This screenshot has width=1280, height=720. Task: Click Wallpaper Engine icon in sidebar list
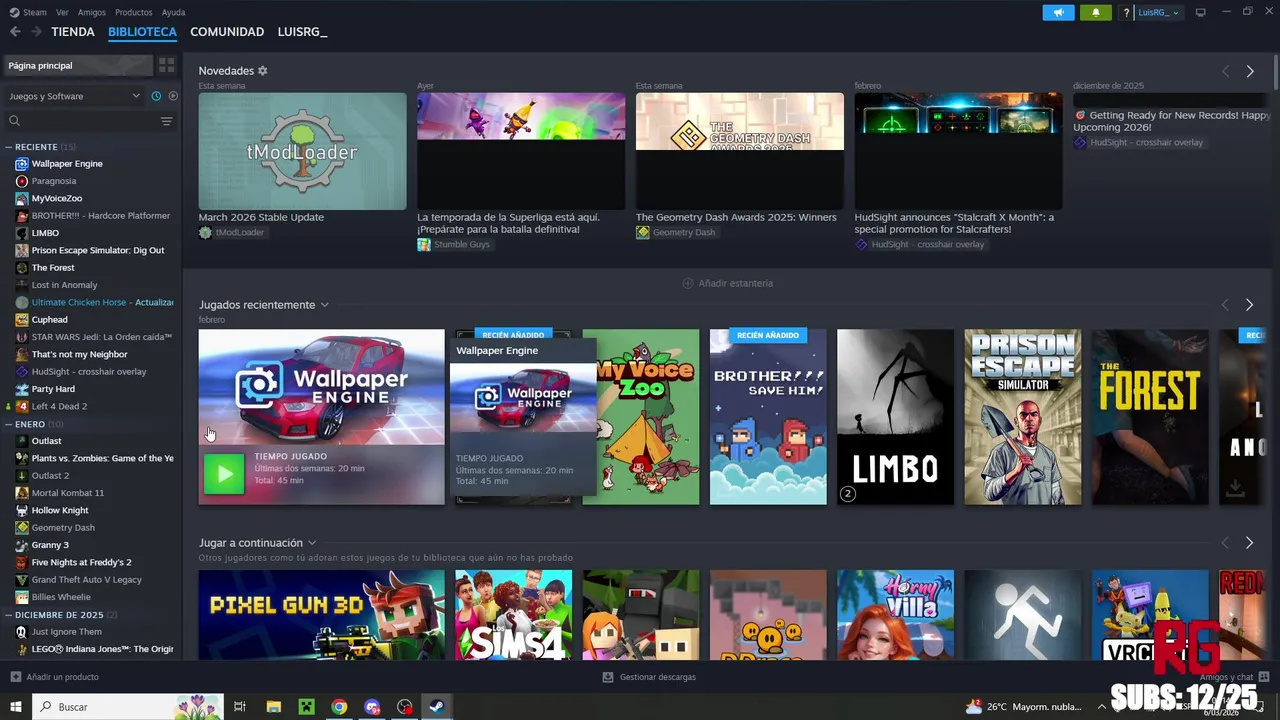click(x=22, y=164)
